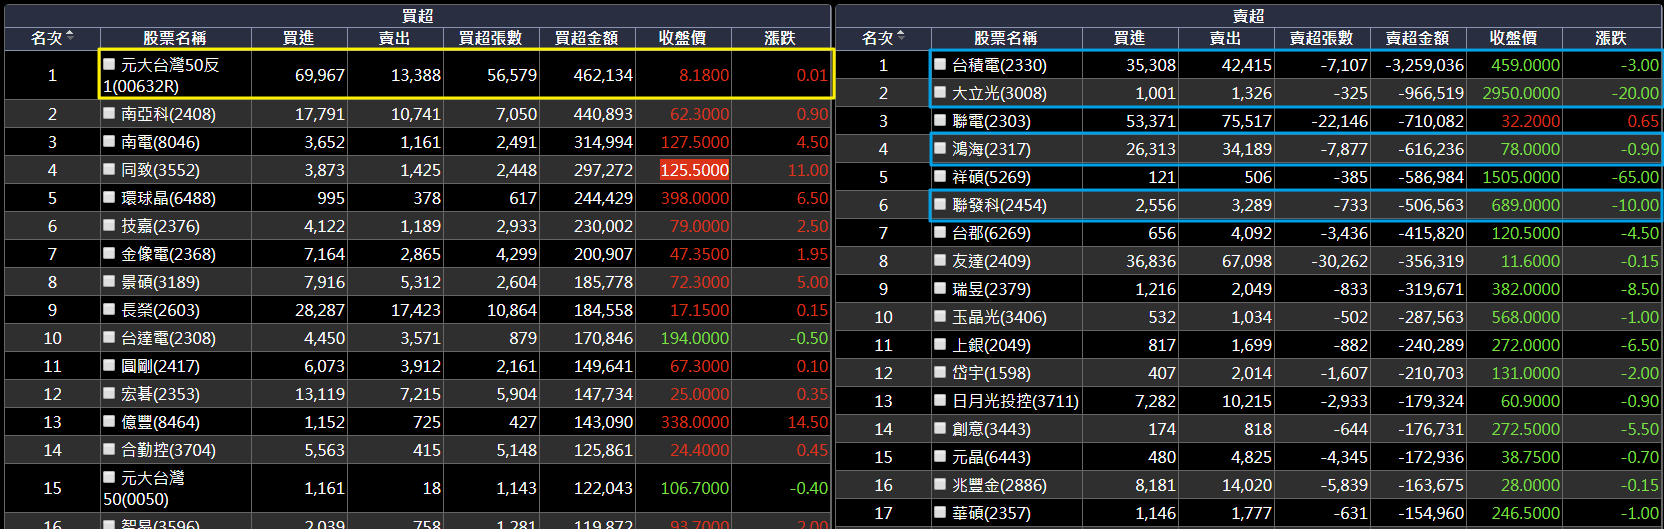Check the 合勤控(3704) checkbox
Image resolution: width=1664 pixels, height=529 pixels.
point(109,449)
